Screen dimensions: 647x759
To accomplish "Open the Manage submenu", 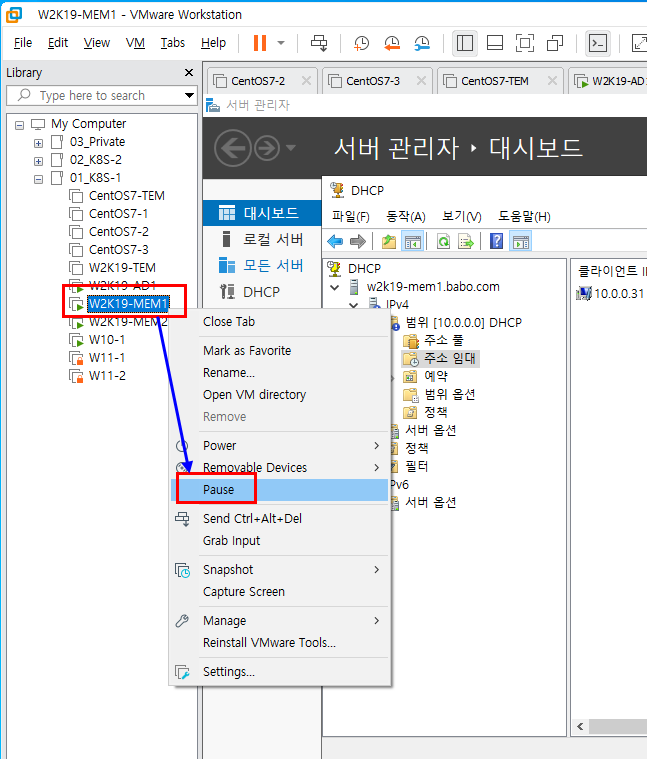I will [280, 621].
